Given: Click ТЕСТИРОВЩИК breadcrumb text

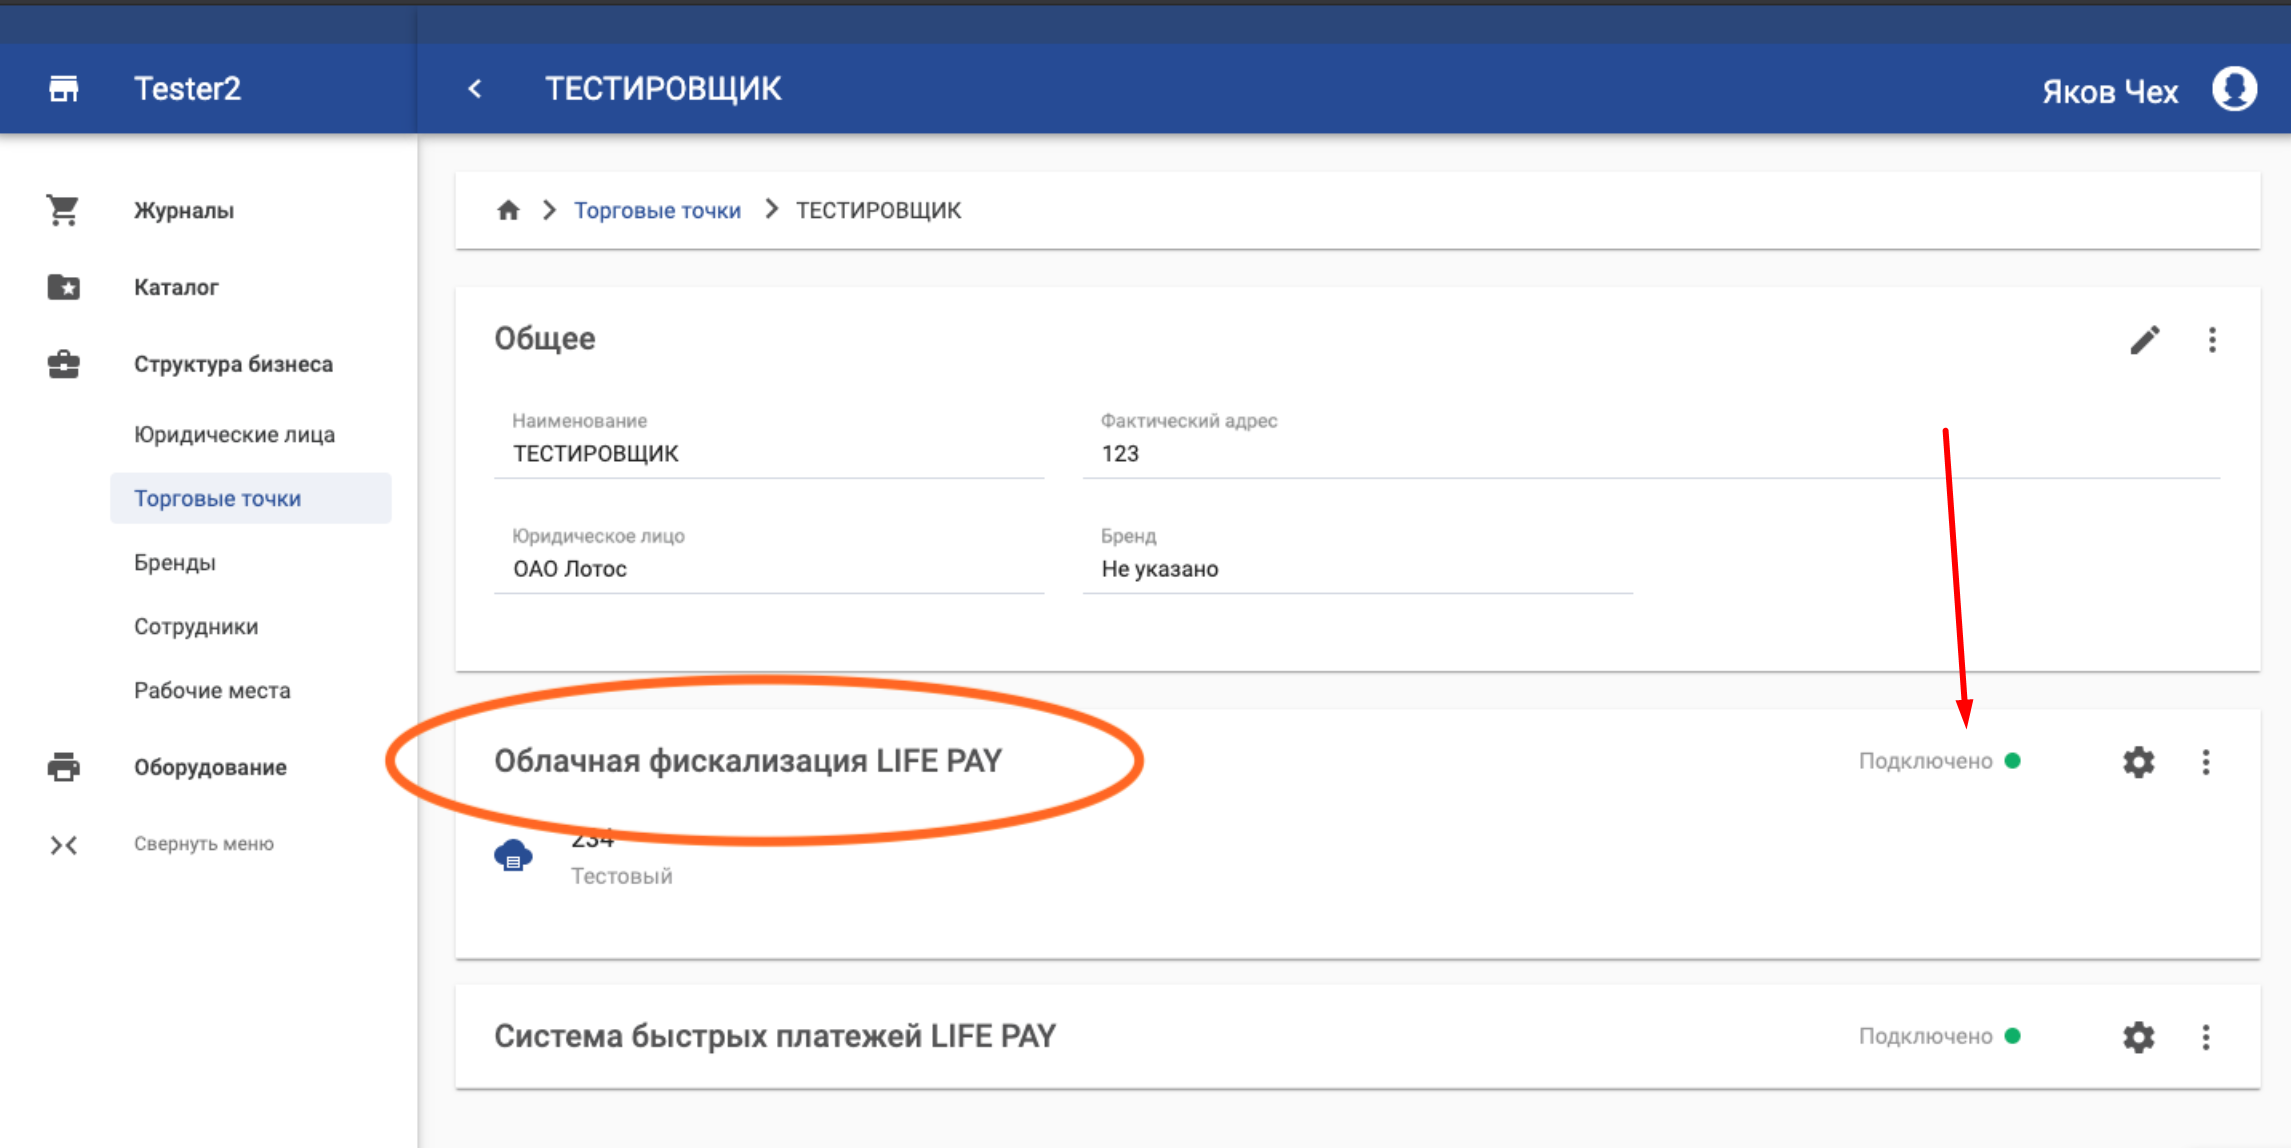Looking at the screenshot, I should [878, 210].
